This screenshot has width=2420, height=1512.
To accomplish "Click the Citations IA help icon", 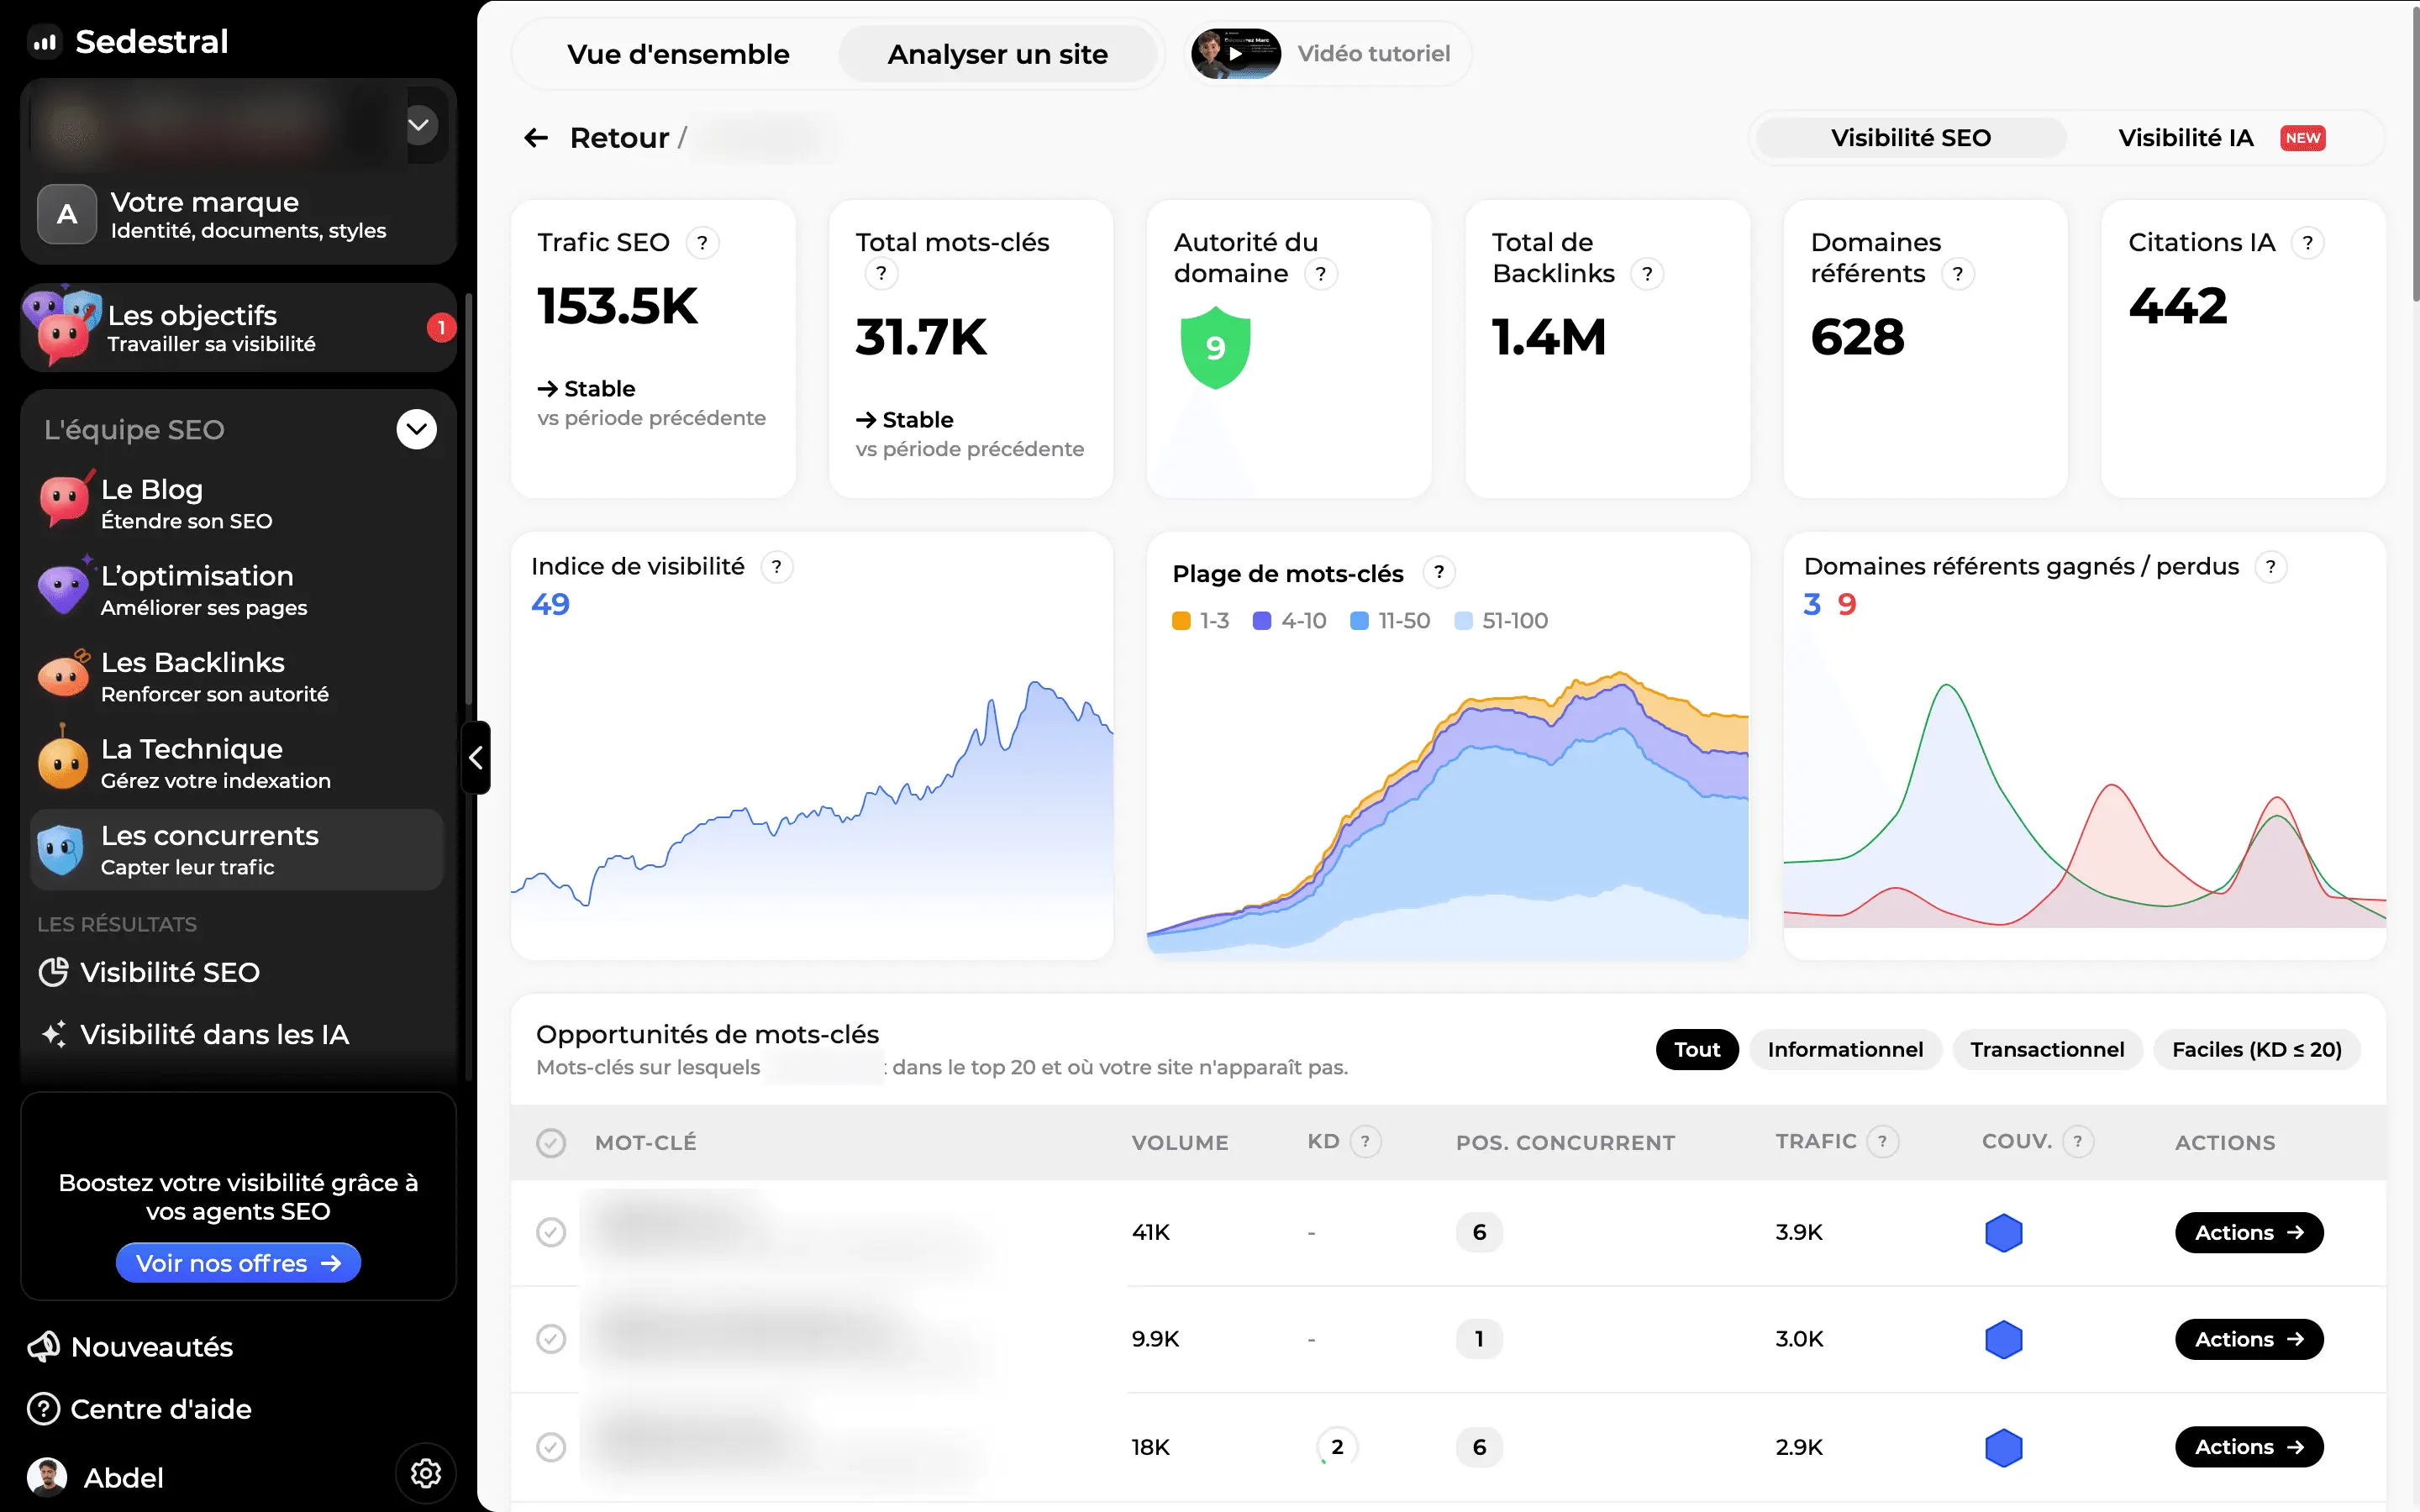I will 2307,242.
